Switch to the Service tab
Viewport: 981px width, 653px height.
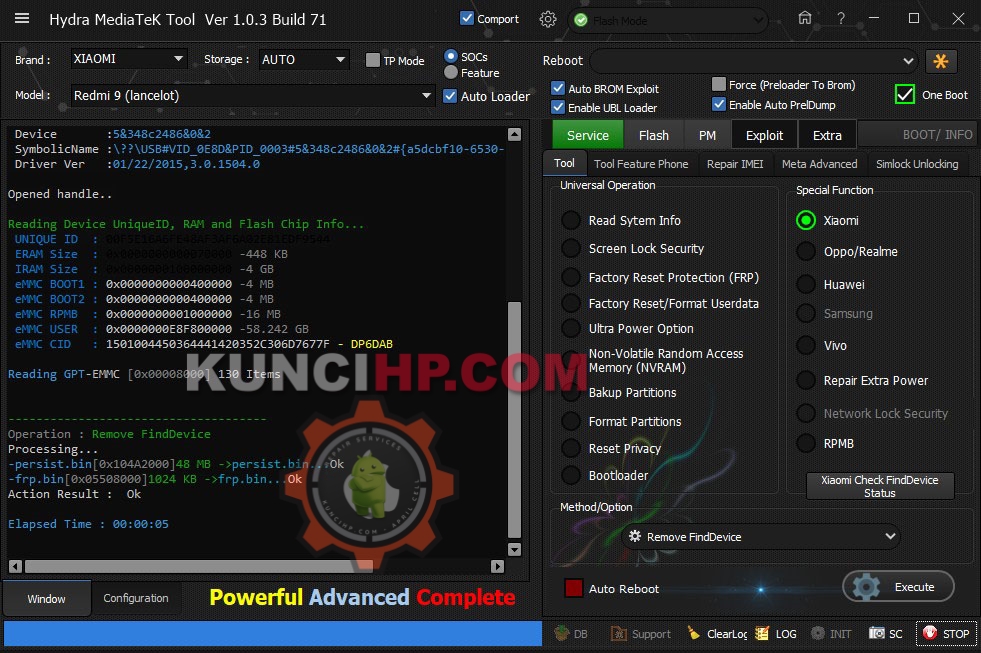(x=587, y=135)
